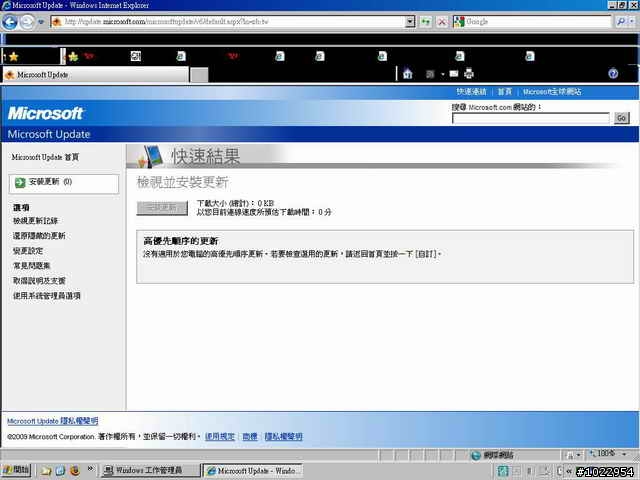The image size is (640, 480).
Task: Click the Feeds icon in the command bar
Action: (x=430, y=74)
